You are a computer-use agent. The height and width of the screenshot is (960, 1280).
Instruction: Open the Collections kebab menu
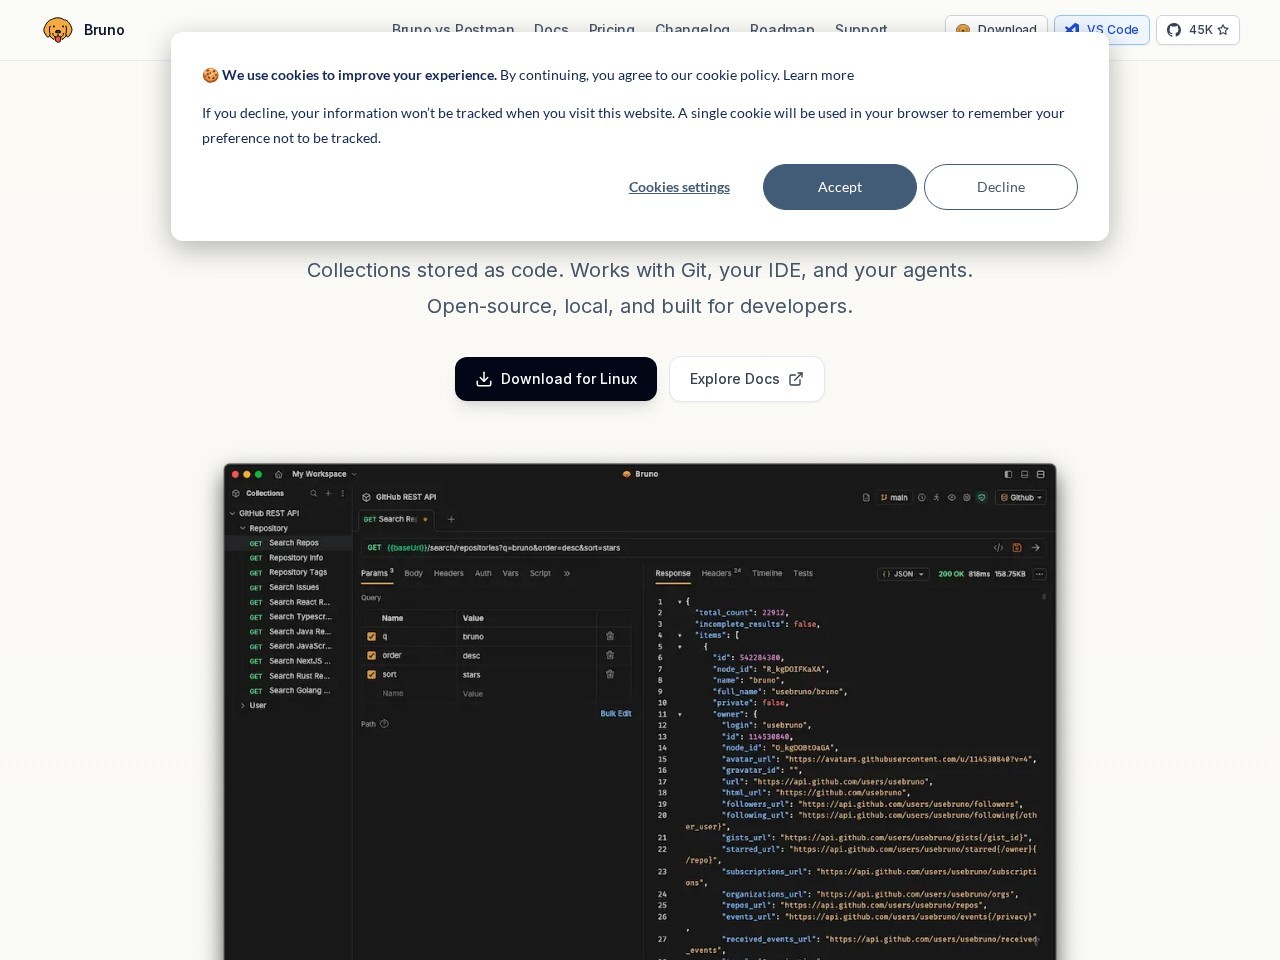(x=342, y=493)
